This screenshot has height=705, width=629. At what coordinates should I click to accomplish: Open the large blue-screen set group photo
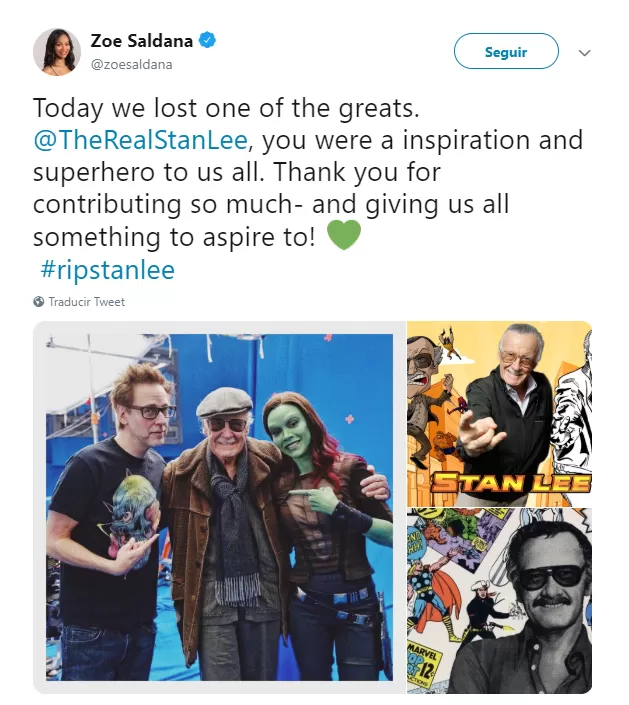click(x=219, y=507)
